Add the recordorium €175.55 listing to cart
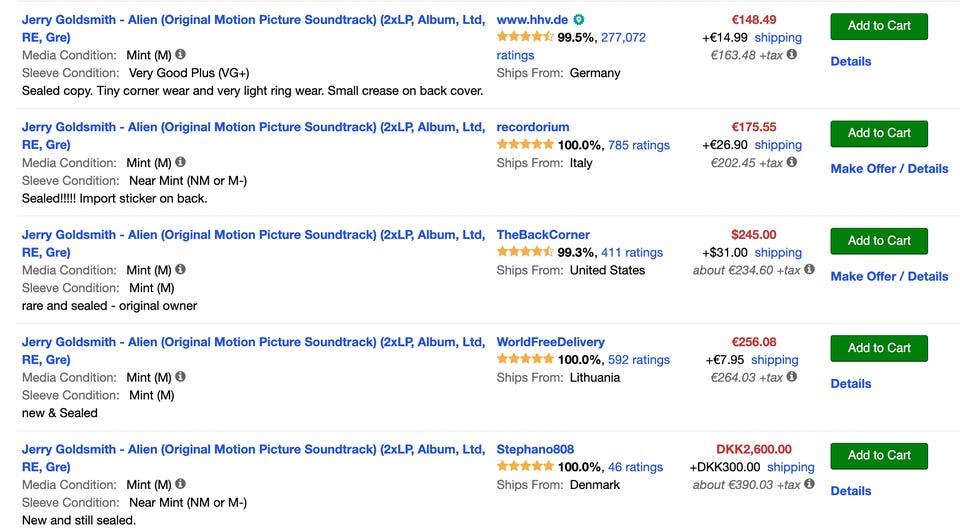Viewport: 960px width, 532px height. [x=878, y=133]
